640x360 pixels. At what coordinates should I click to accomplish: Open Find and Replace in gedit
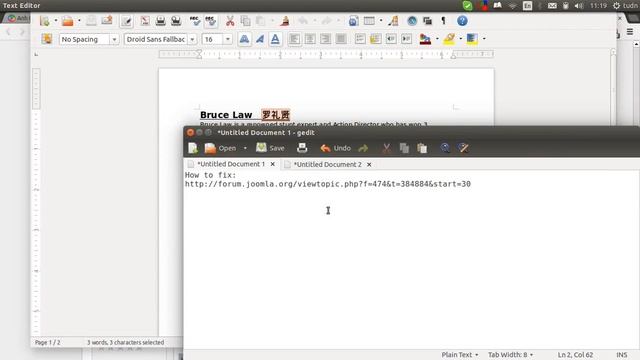[x=463, y=148]
